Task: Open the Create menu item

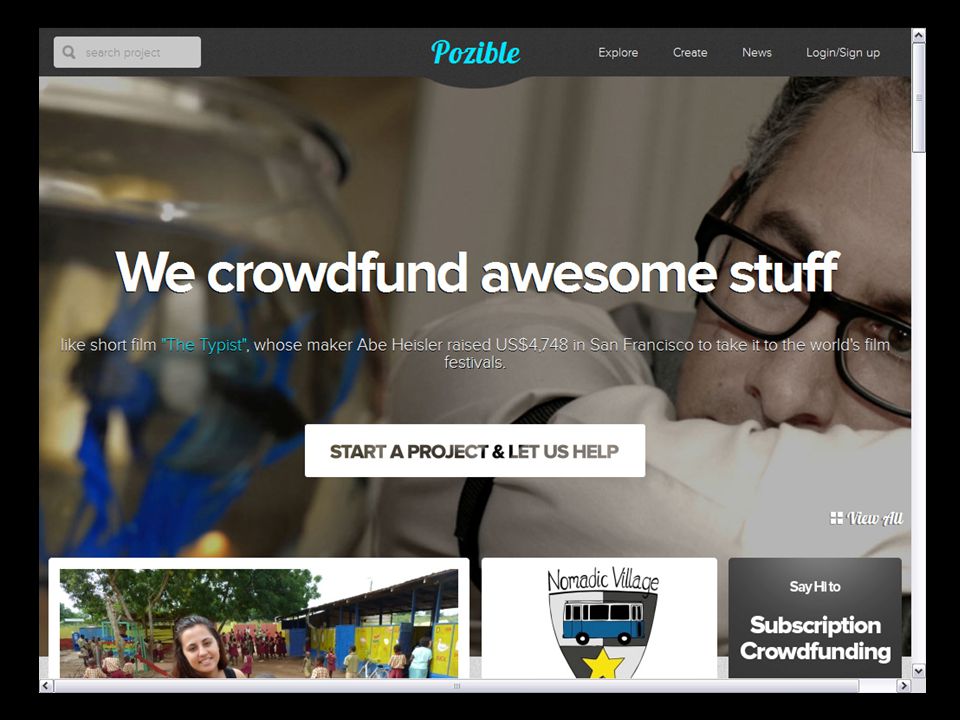Action: 690,53
